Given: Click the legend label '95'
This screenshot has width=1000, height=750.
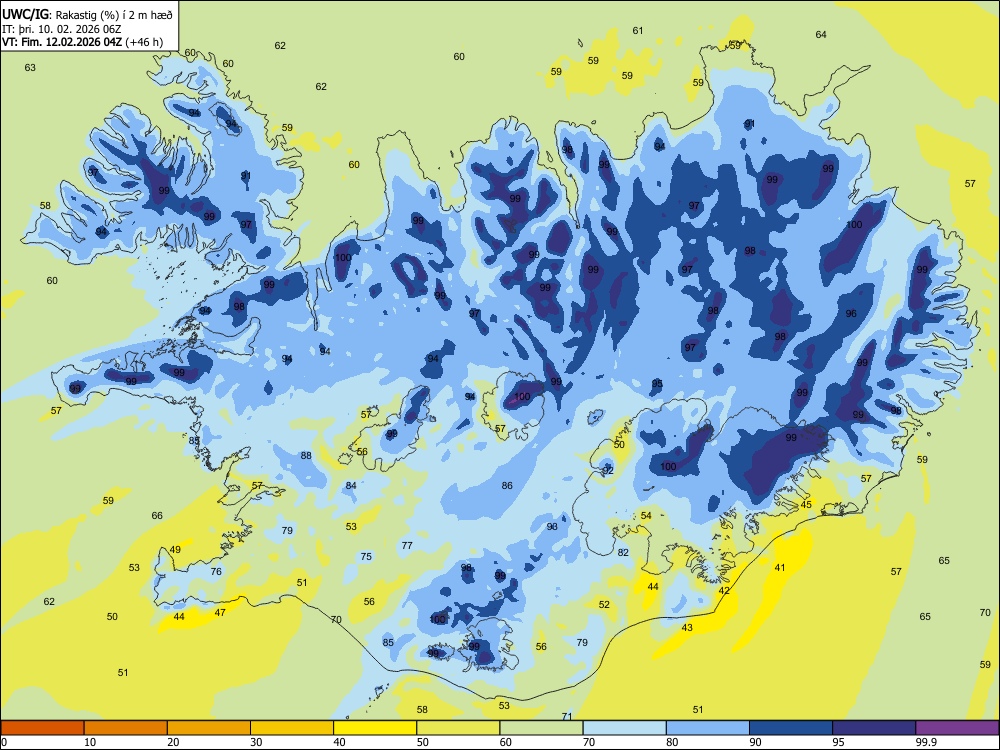Looking at the screenshot, I should click(x=839, y=742).
